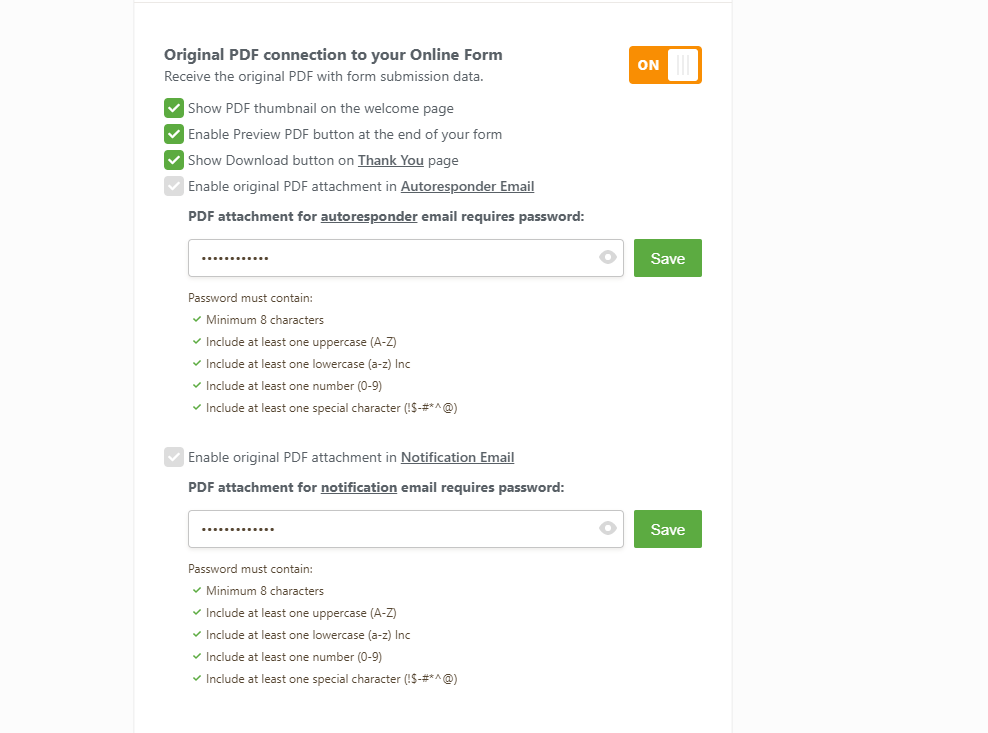Focus the autoresponder PDF password field

click(390, 258)
